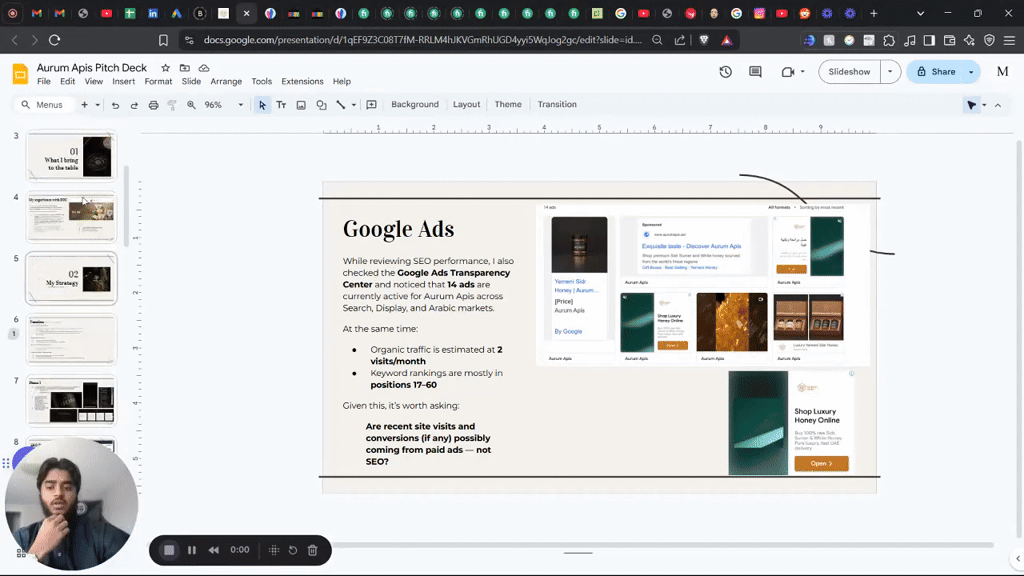Click the recorder grid drag handle
The width and height of the screenshot is (1024, 576).
point(274,550)
